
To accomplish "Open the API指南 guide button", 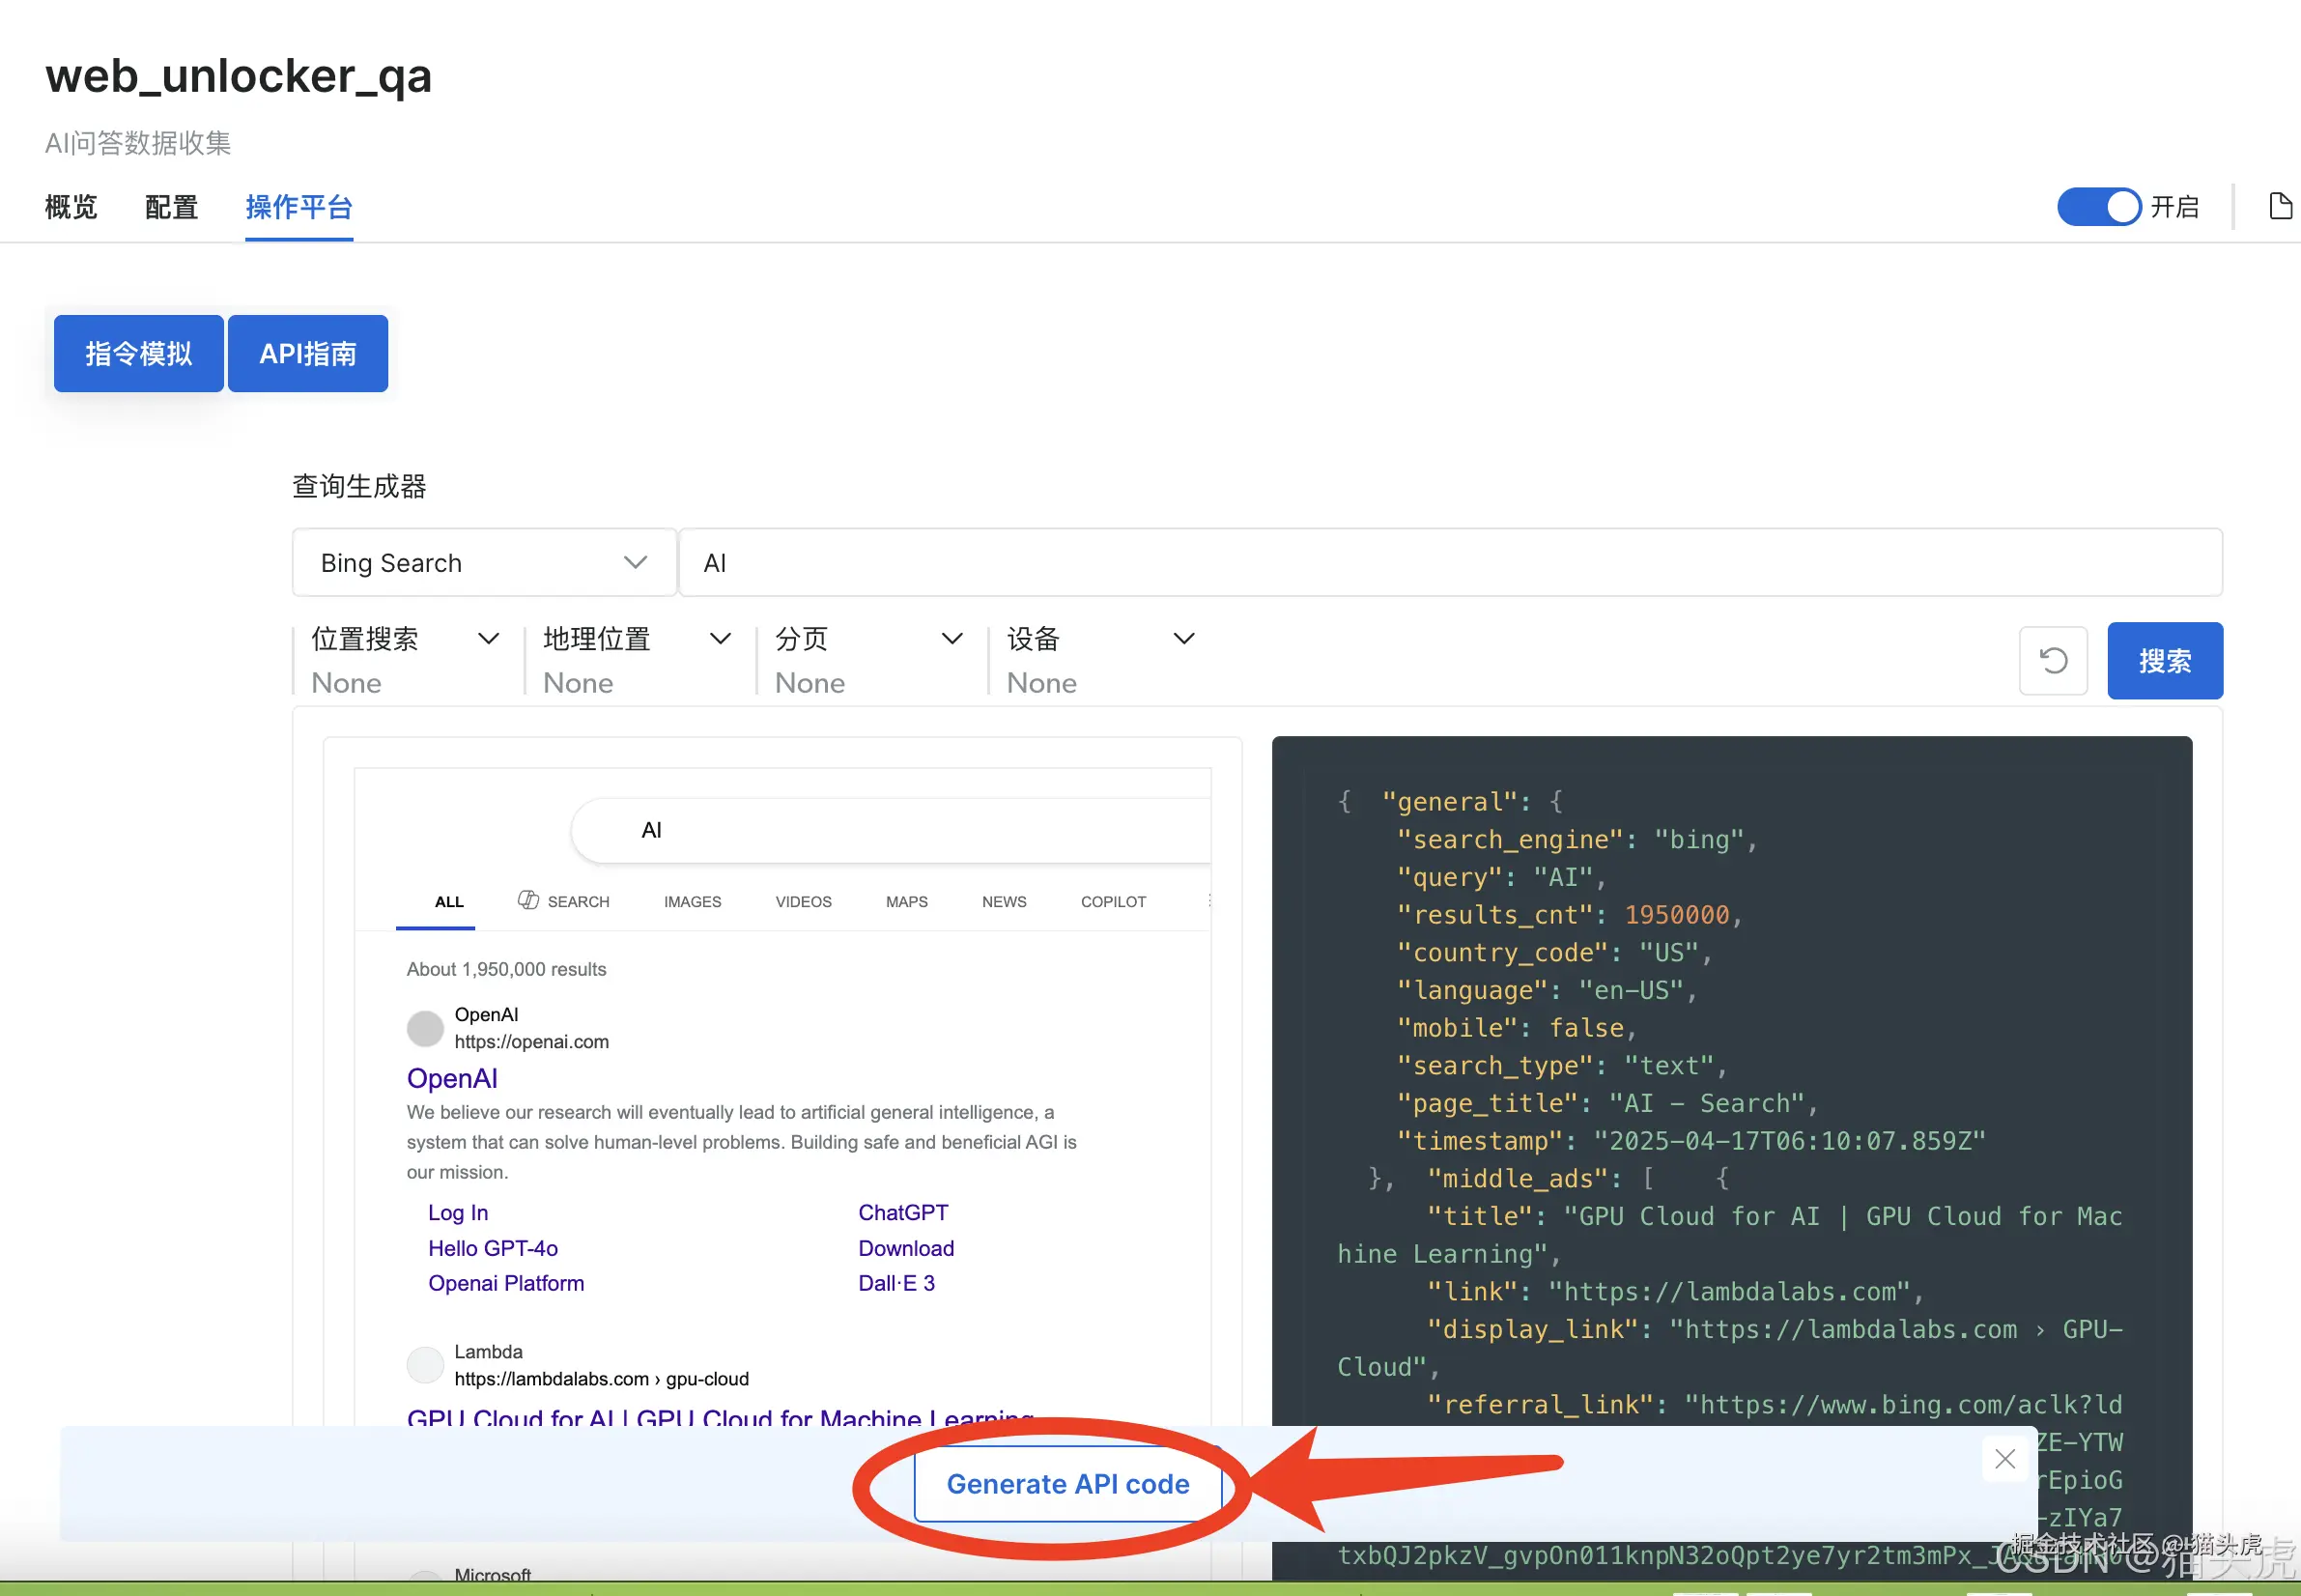I will point(307,354).
